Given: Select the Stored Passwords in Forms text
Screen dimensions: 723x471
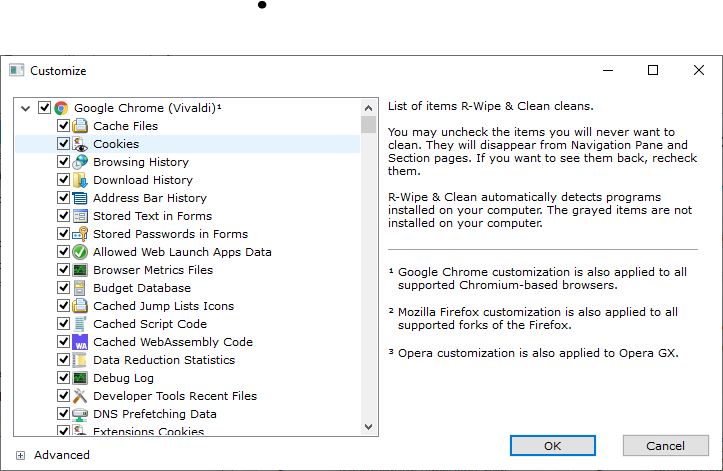Looking at the screenshot, I should (170, 234).
